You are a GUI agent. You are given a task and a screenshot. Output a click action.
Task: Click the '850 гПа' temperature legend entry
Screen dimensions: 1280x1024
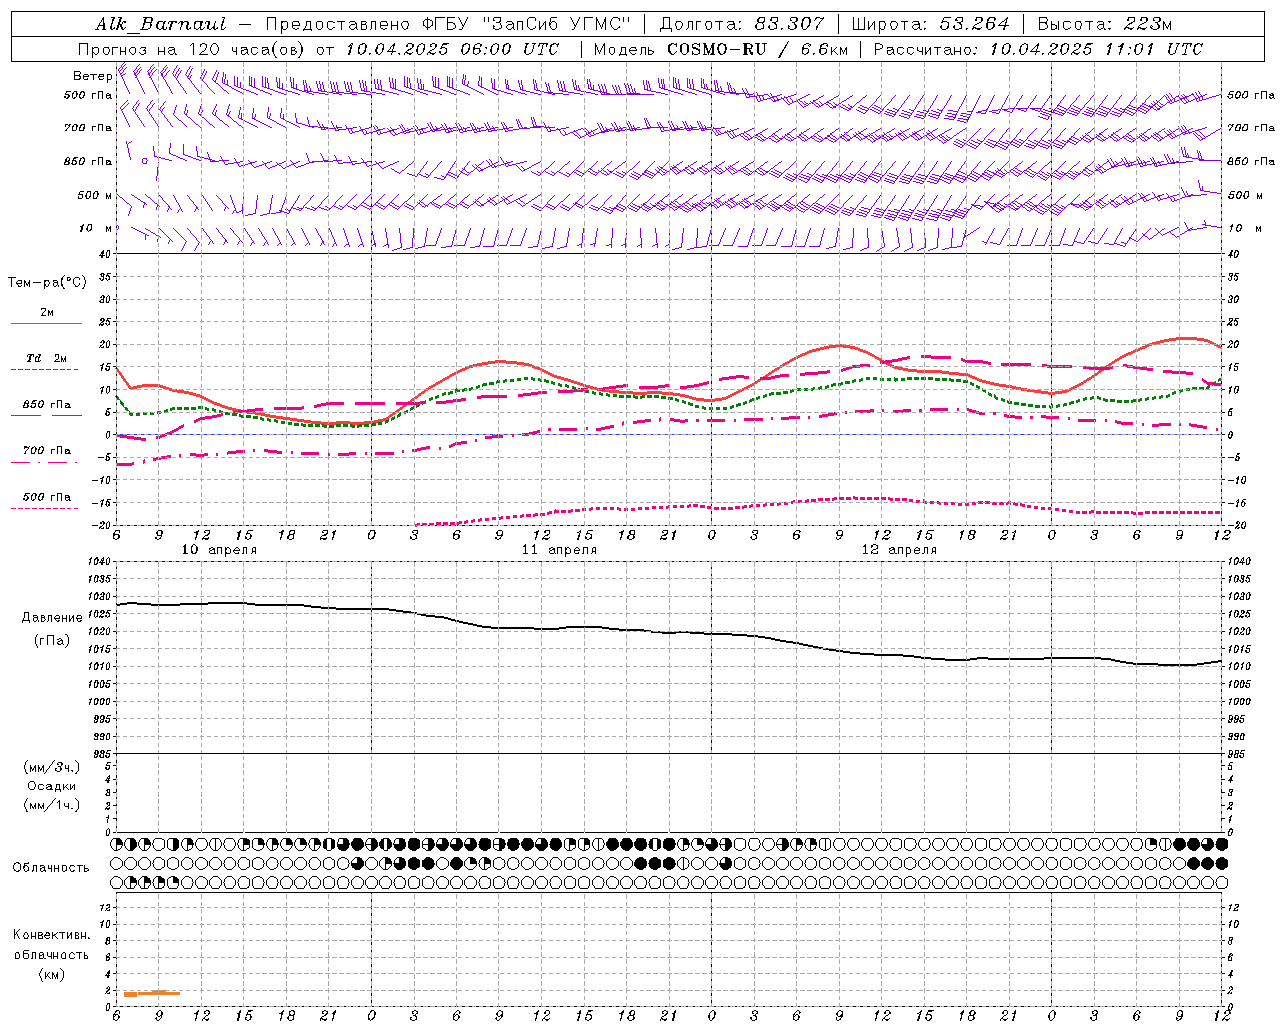(x=47, y=405)
